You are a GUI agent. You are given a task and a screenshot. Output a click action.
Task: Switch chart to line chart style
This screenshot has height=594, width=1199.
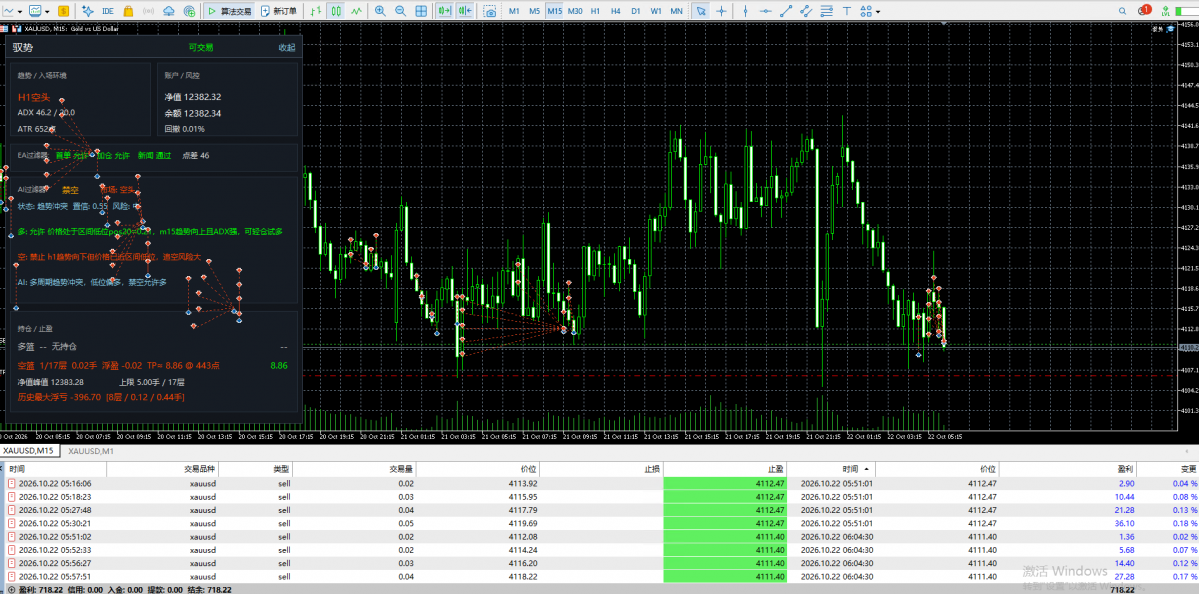[356, 11]
